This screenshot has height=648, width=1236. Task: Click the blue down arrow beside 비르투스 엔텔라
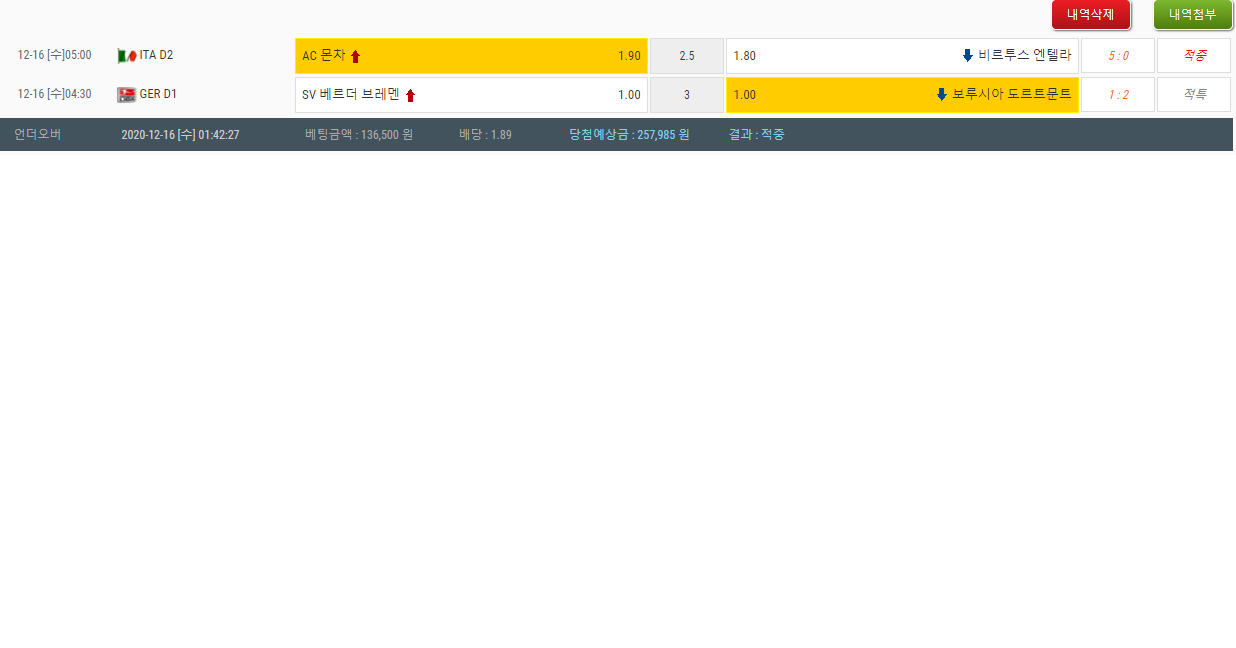[967, 56]
